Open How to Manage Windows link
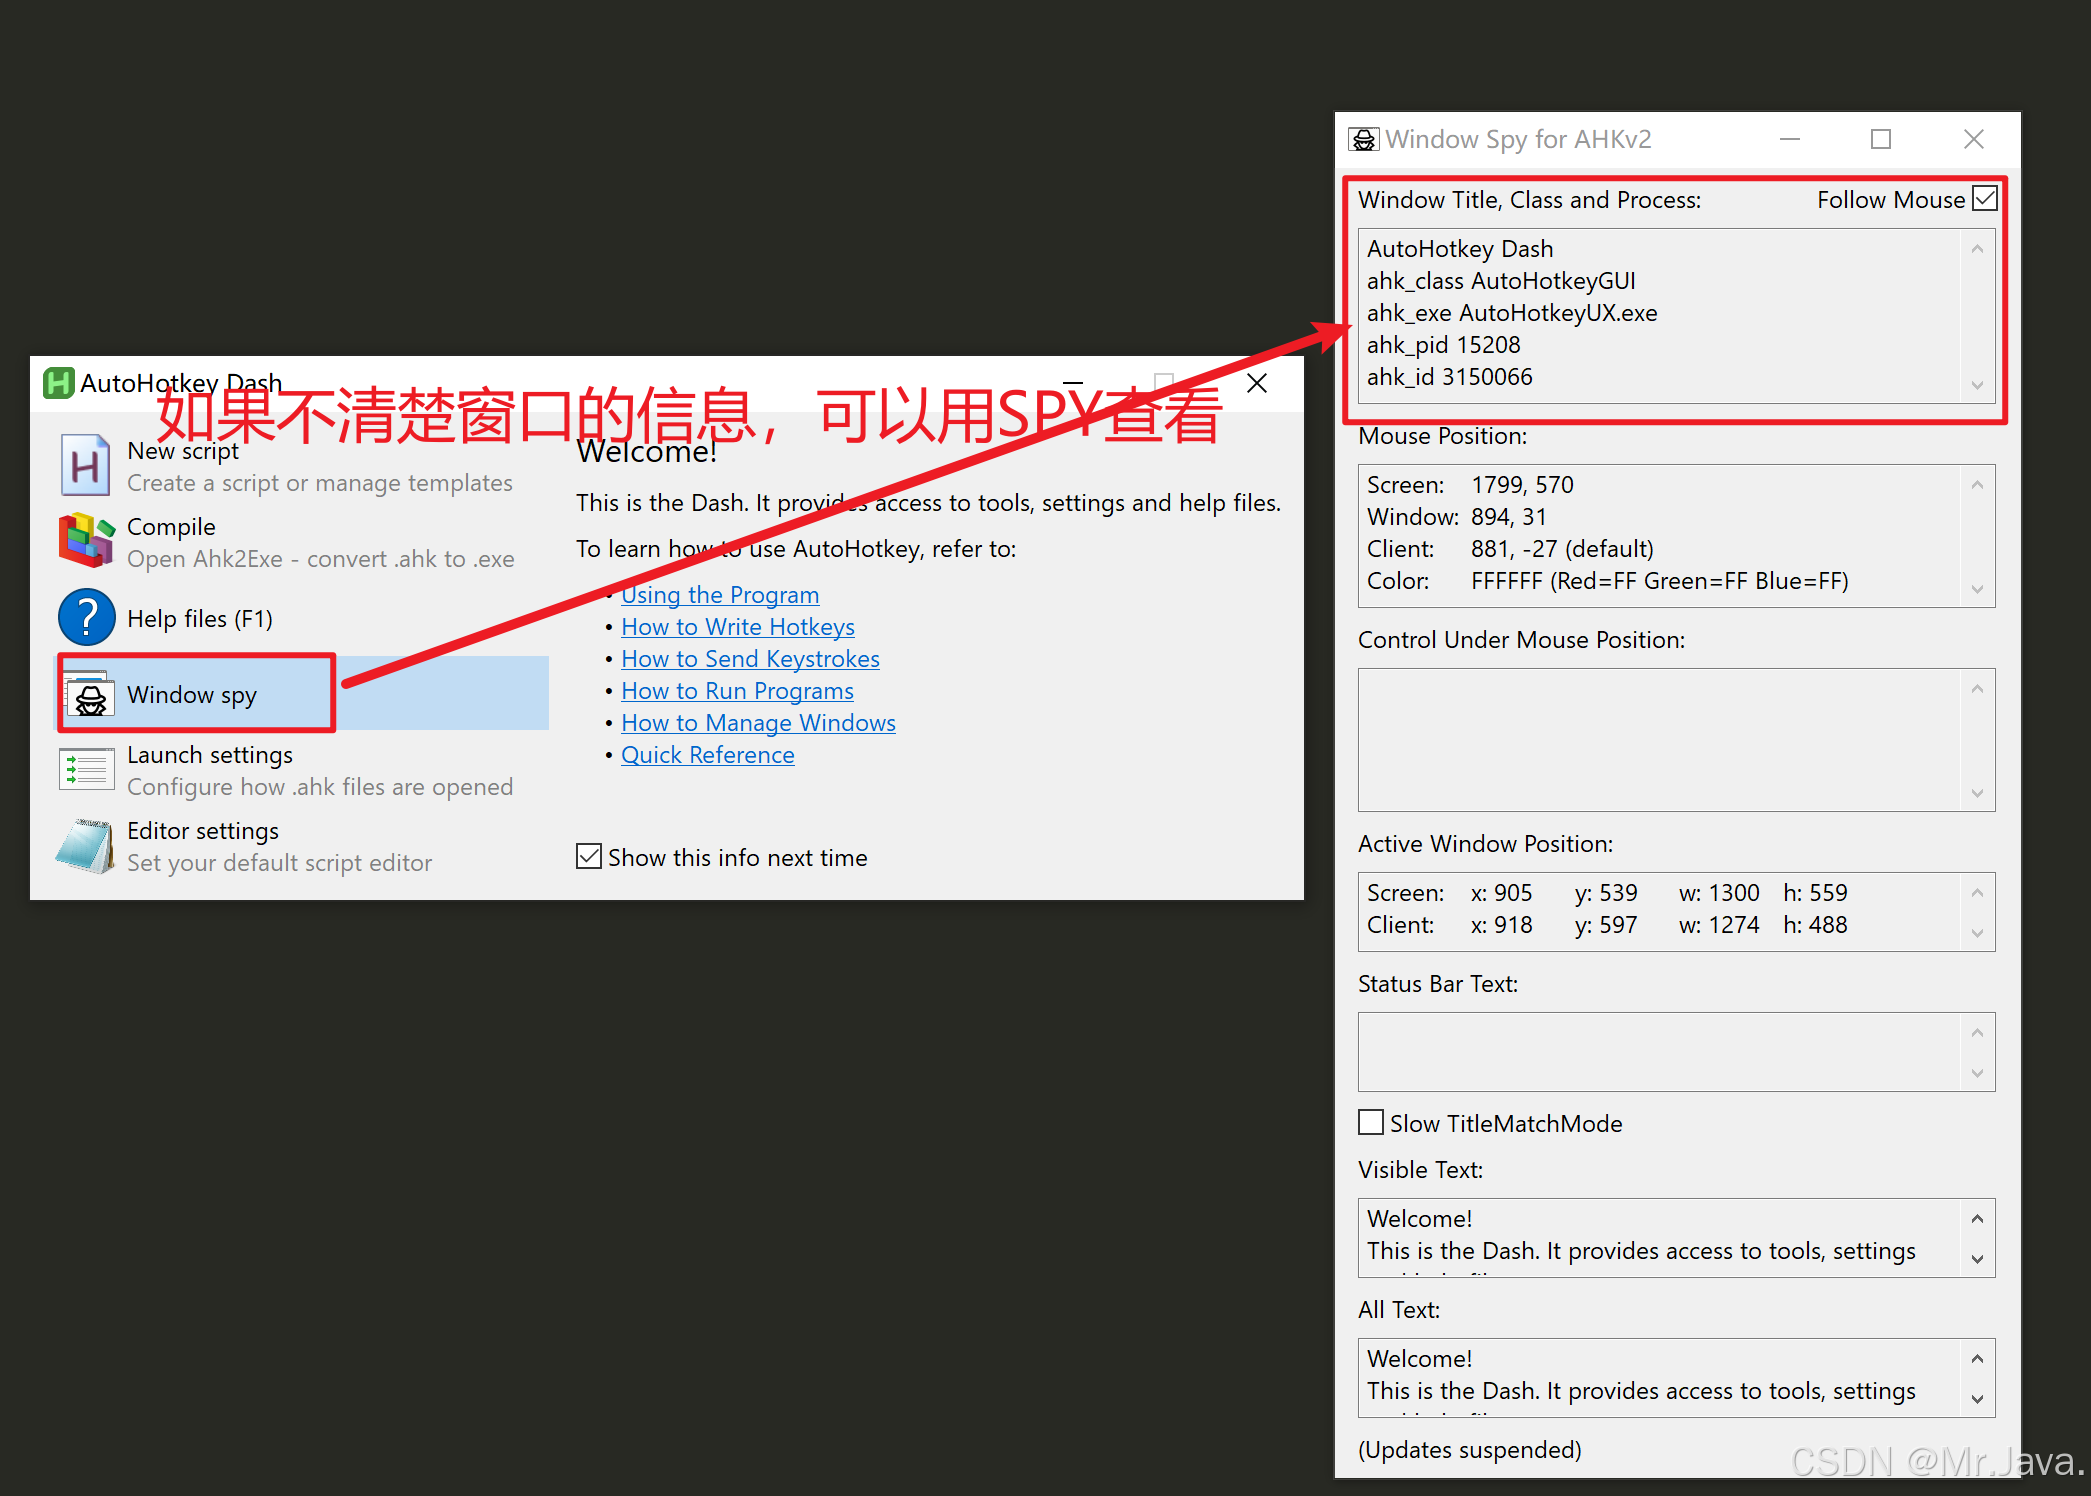Viewport: 2091px width, 1496px height. pyautogui.click(x=758, y=723)
